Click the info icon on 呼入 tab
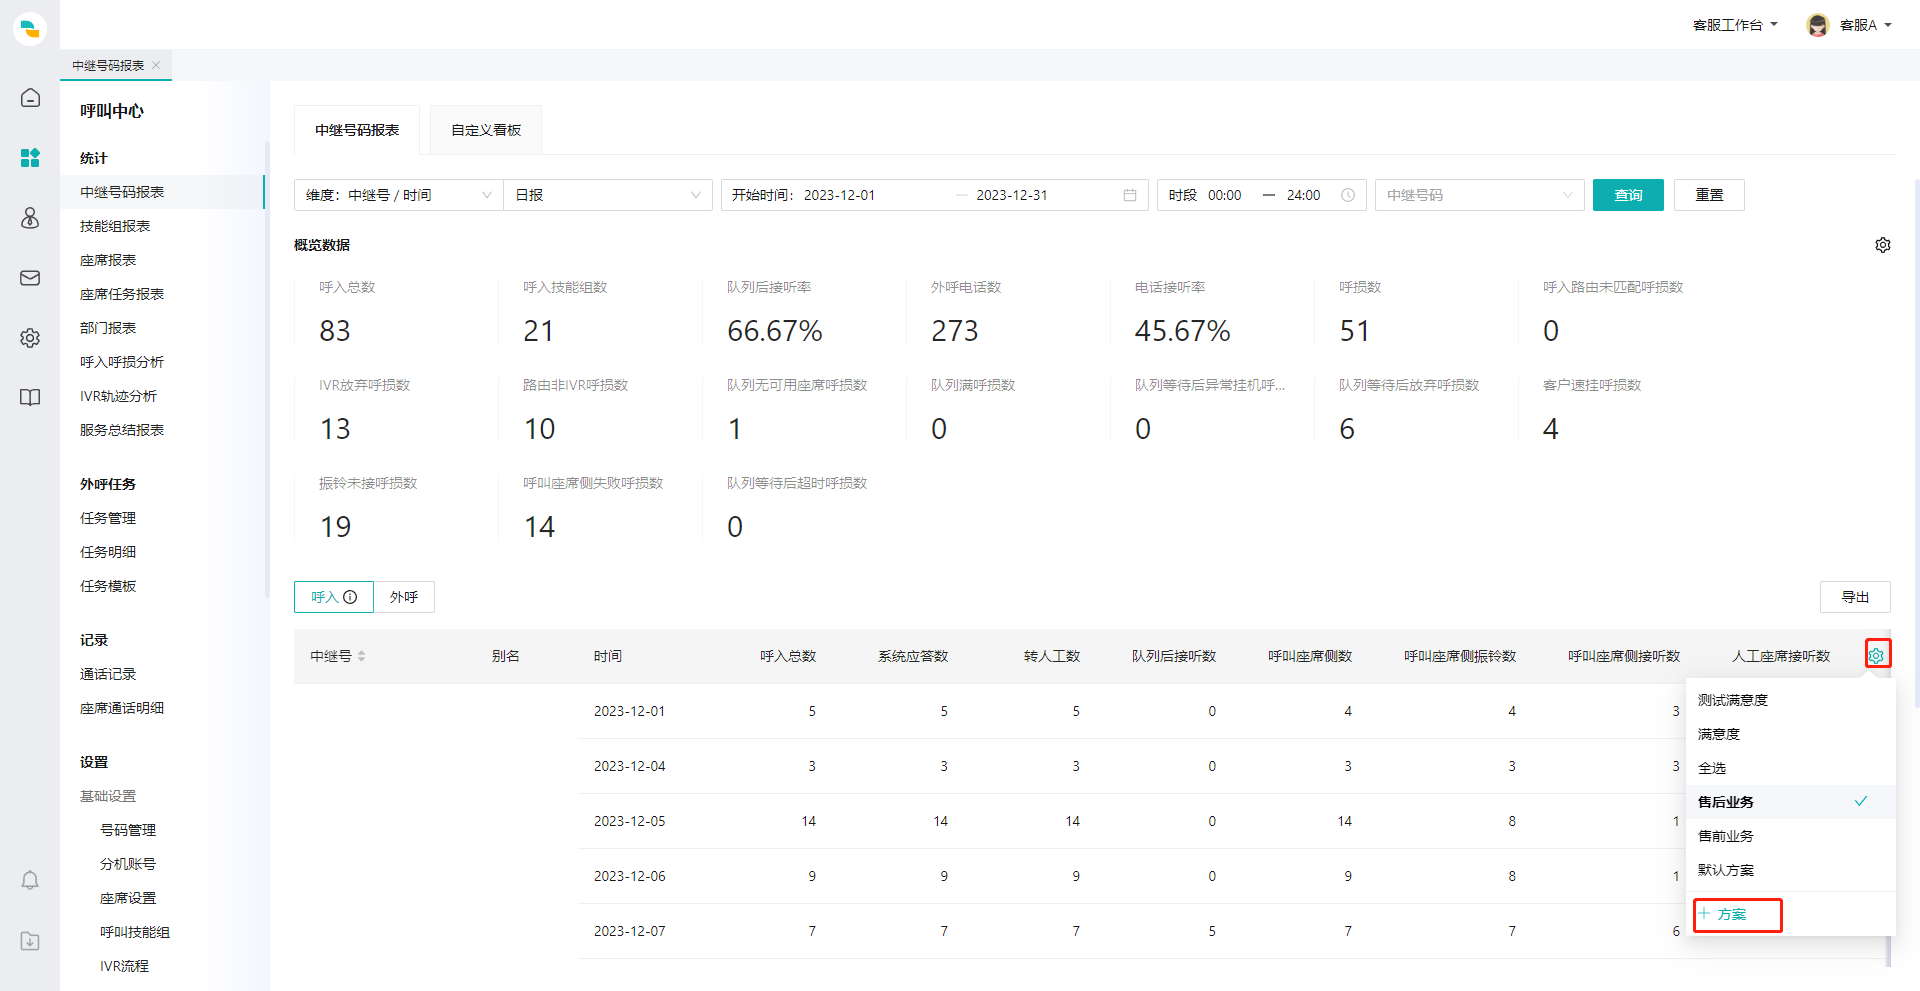This screenshot has height=991, width=1920. coord(350,597)
